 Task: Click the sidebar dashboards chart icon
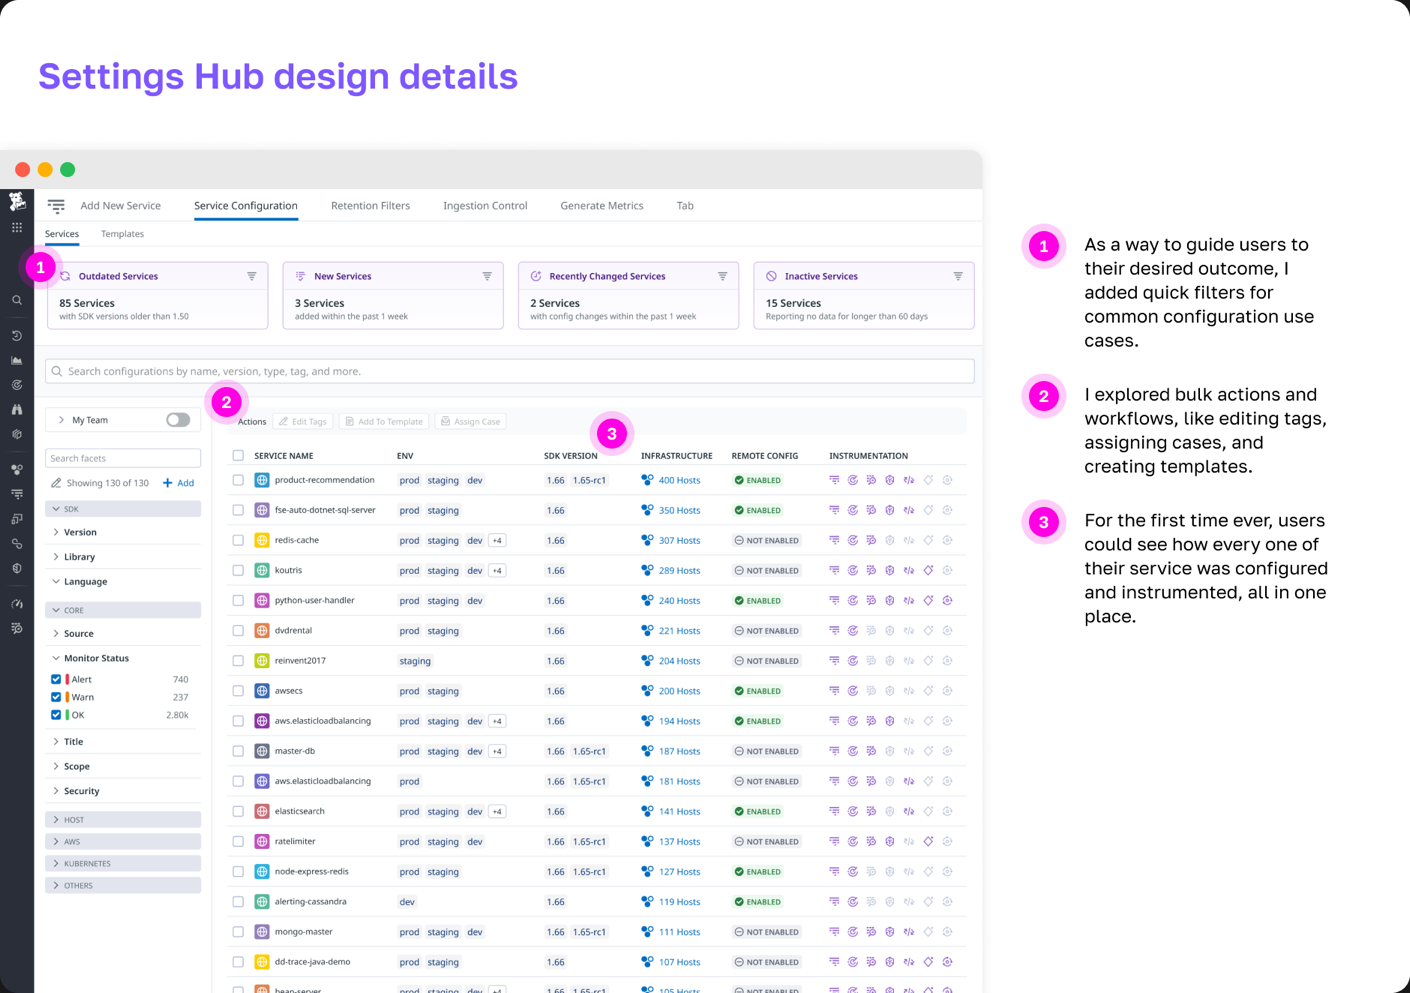[17, 360]
